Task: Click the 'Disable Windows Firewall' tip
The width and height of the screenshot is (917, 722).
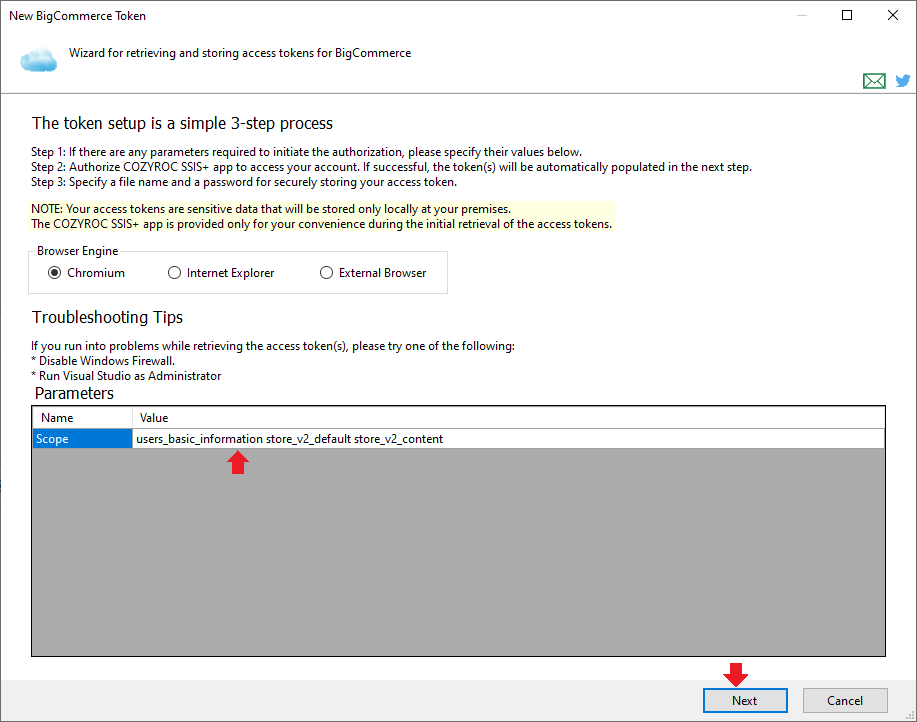Action: (104, 361)
